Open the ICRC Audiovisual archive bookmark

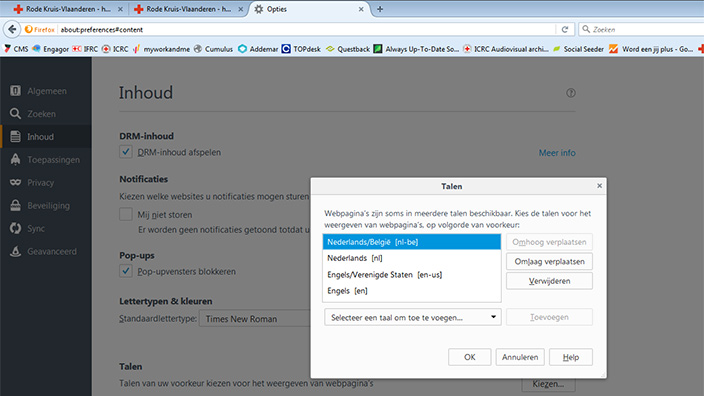(x=506, y=49)
